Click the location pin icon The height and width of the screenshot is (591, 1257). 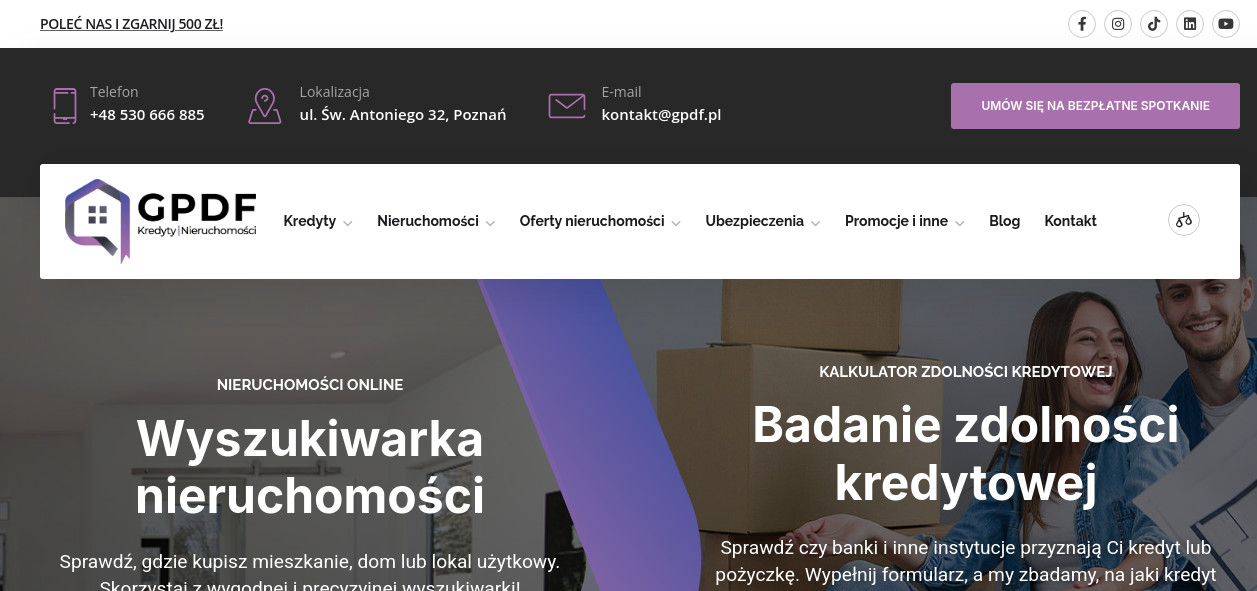[264, 105]
